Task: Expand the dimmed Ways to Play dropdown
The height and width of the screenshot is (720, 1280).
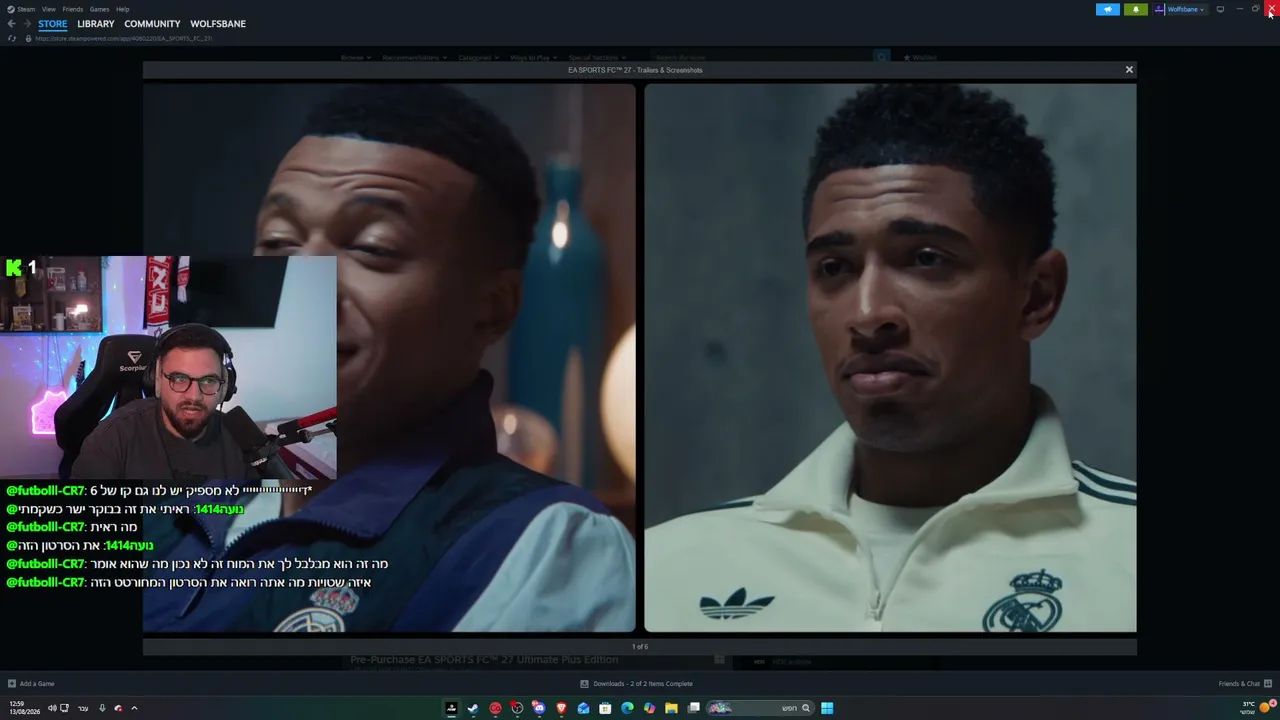Action: 534,58
